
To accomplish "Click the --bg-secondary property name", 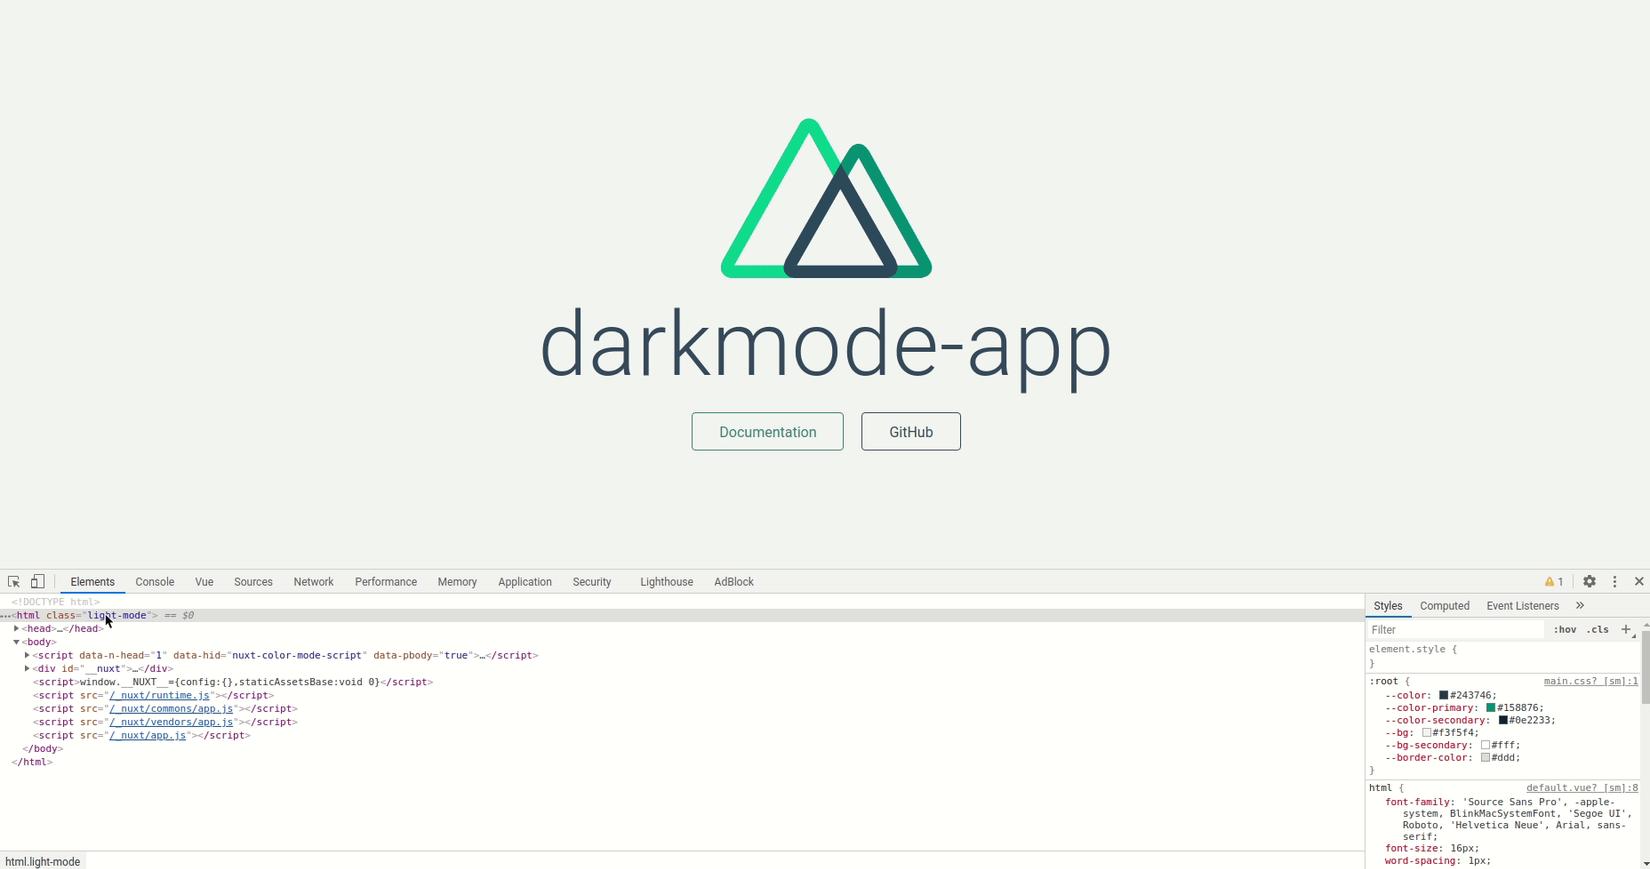I will [x=1428, y=745].
